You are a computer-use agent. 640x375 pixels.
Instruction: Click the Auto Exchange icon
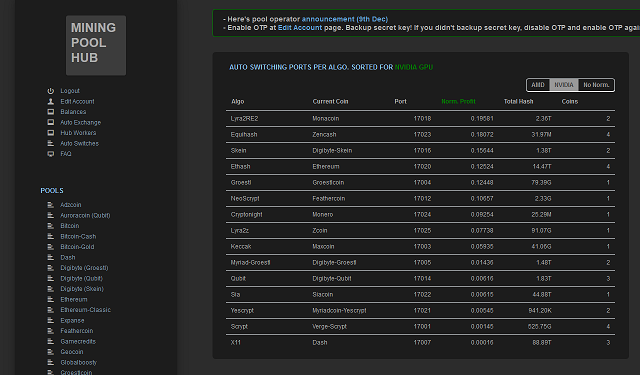point(51,122)
